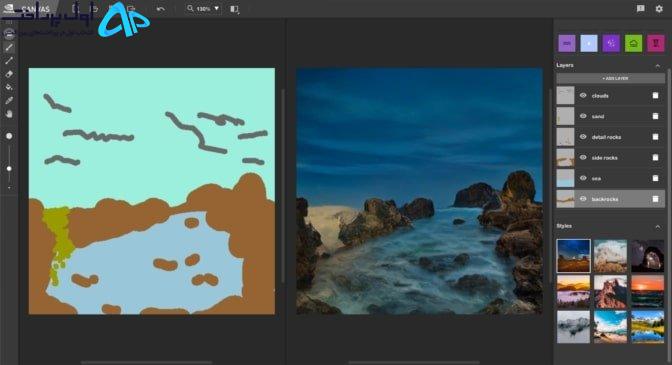Apply the orange sunset over sea style

point(648,292)
